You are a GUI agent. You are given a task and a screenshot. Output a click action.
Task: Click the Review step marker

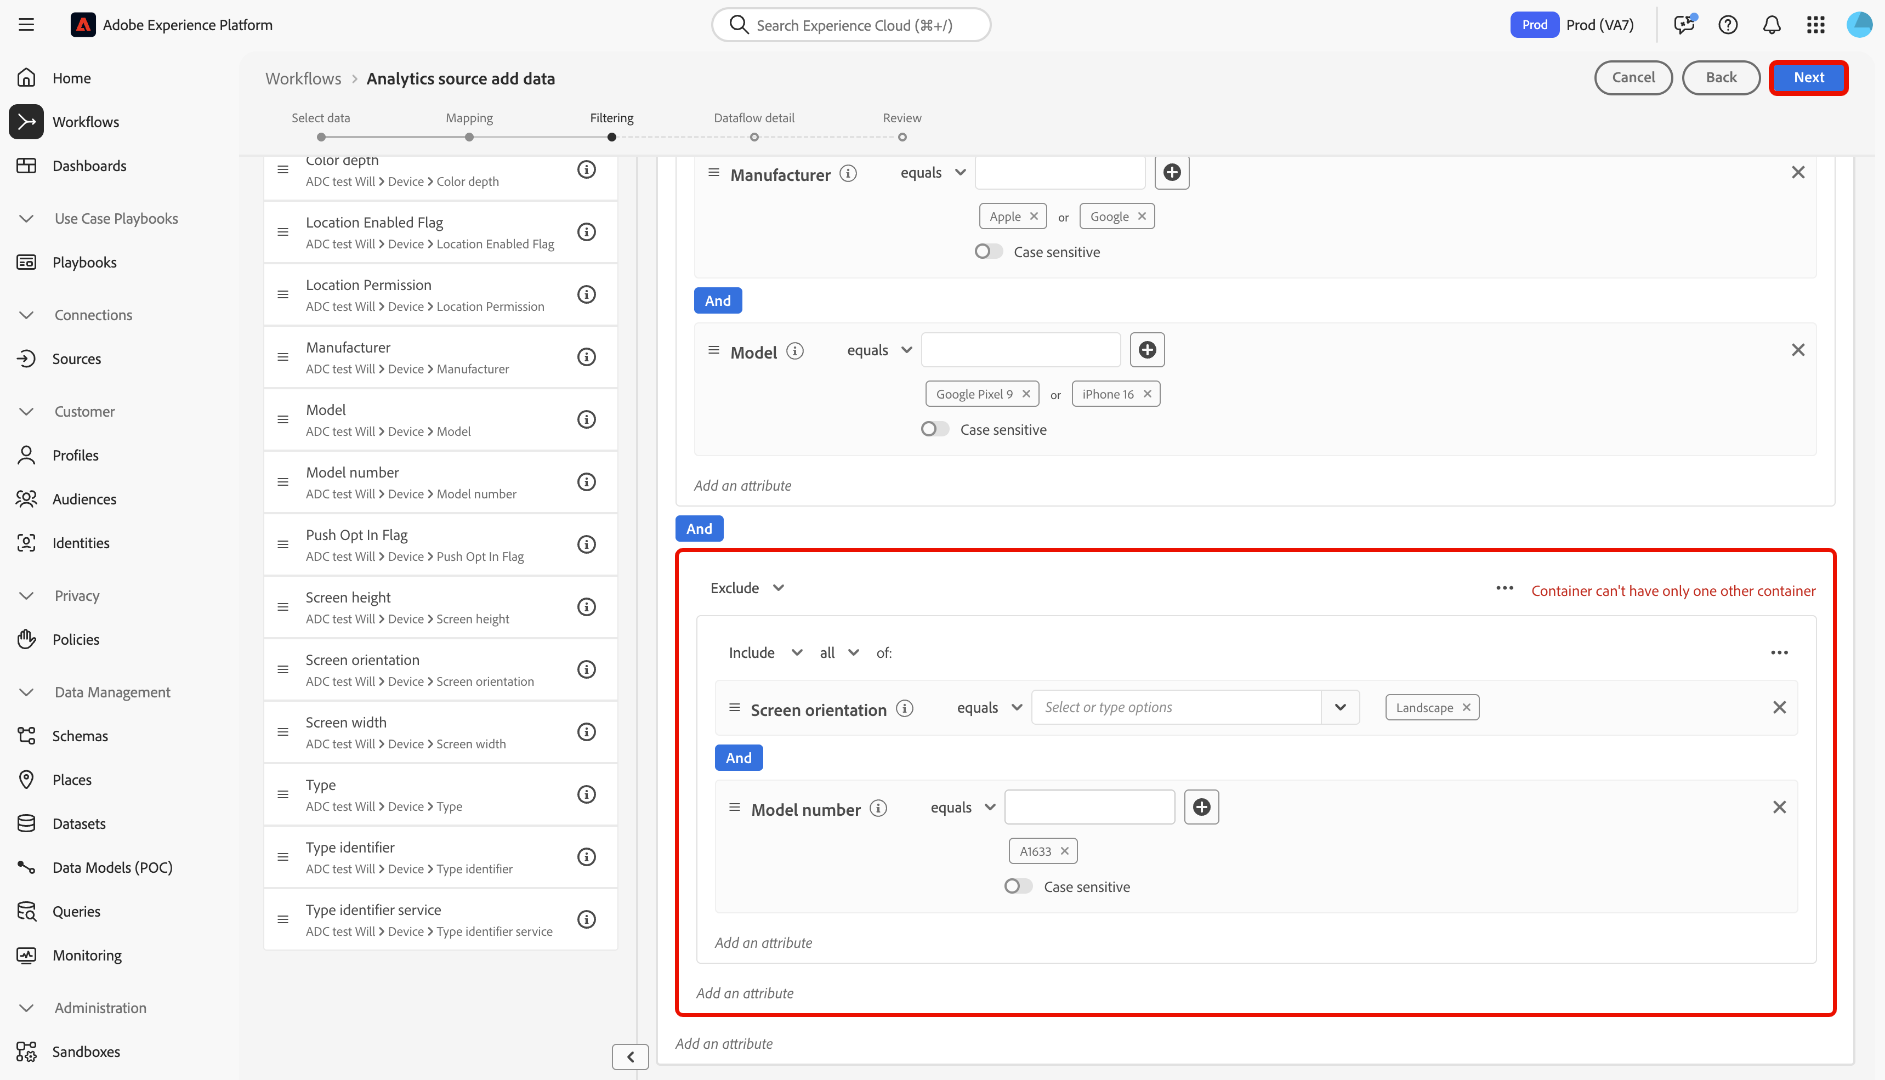click(902, 137)
